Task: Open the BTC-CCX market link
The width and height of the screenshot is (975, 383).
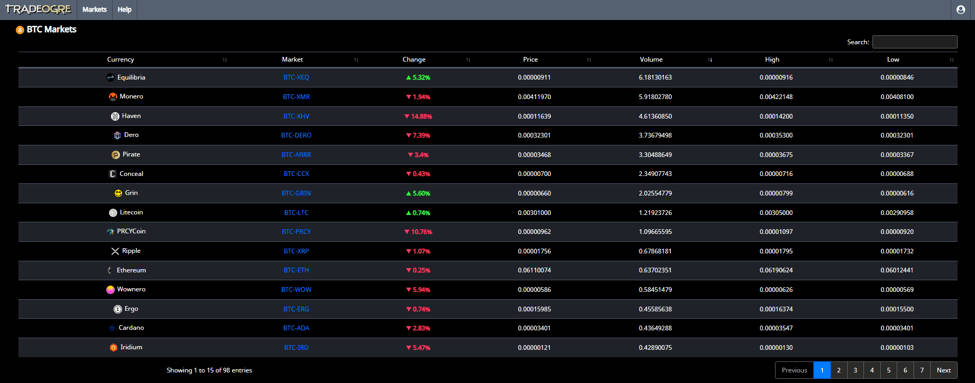Action: [296, 174]
